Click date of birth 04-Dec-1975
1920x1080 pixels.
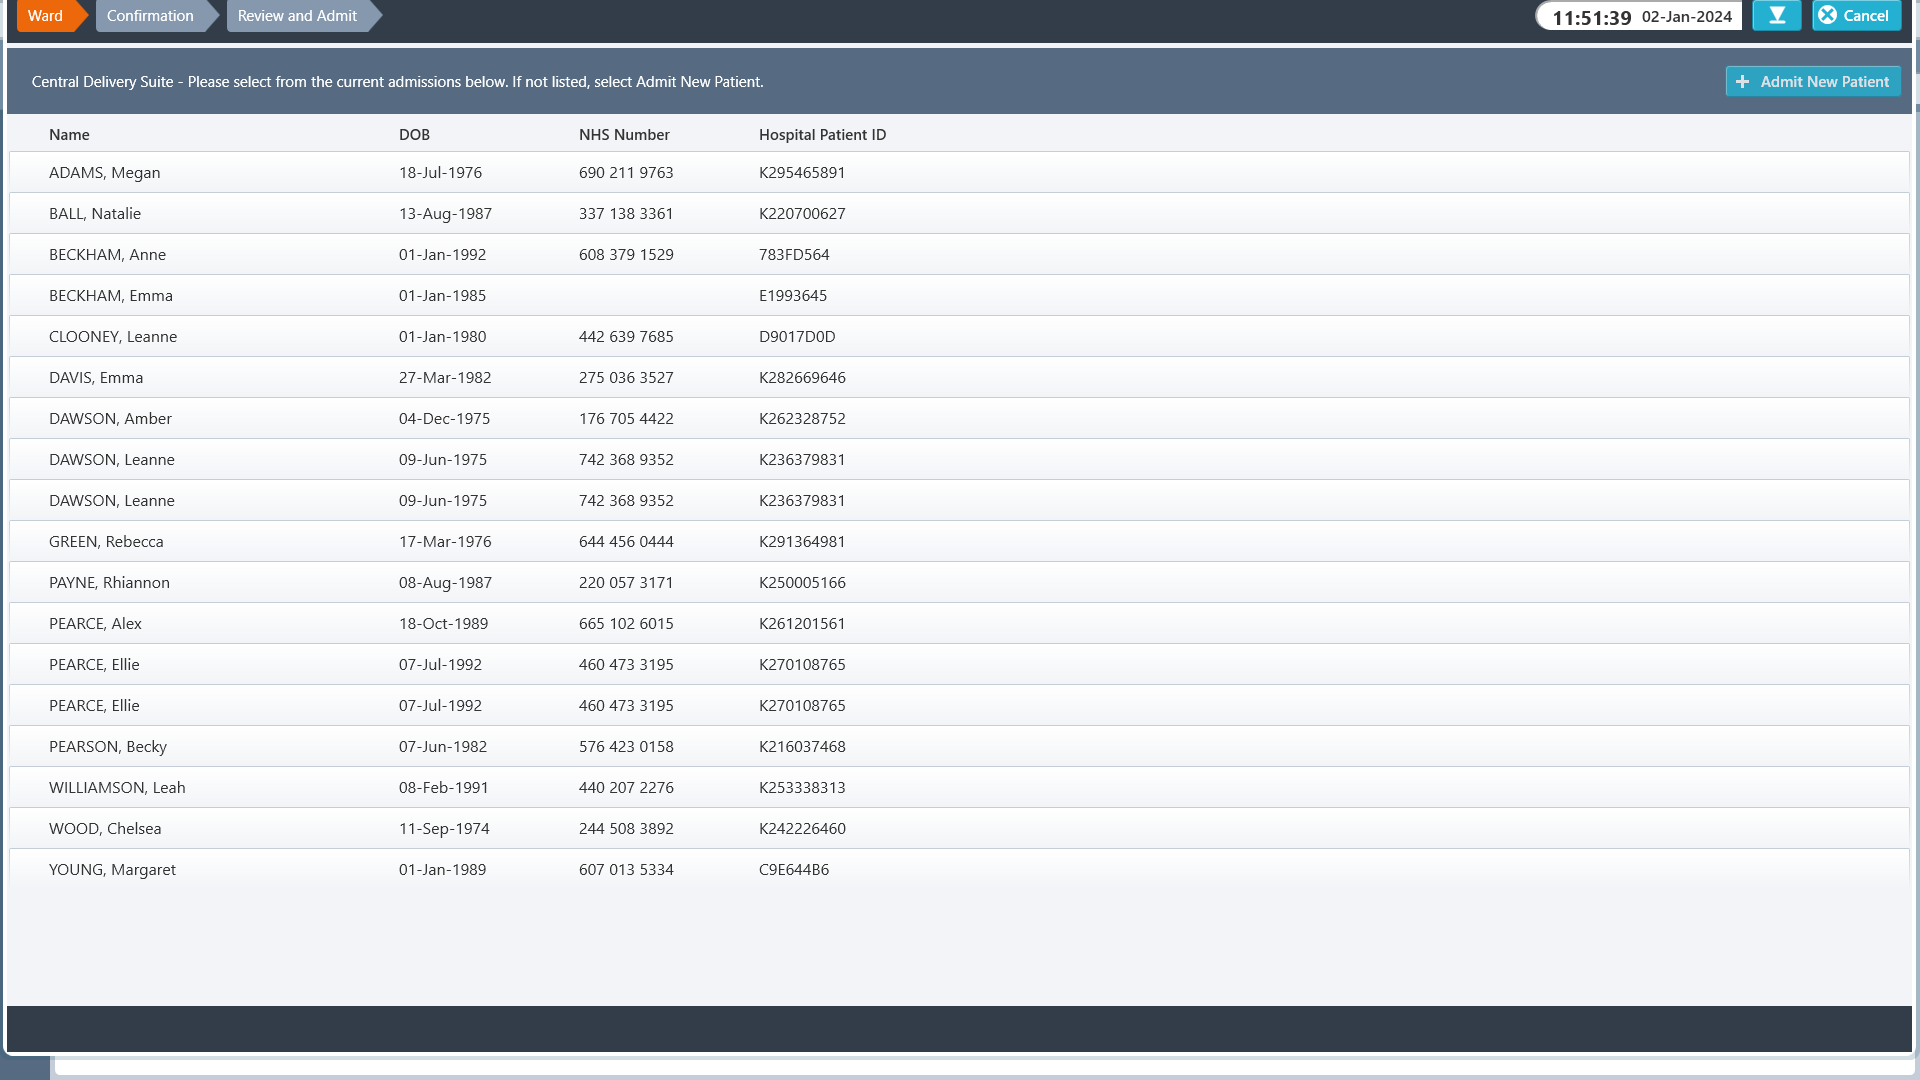[x=444, y=418]
